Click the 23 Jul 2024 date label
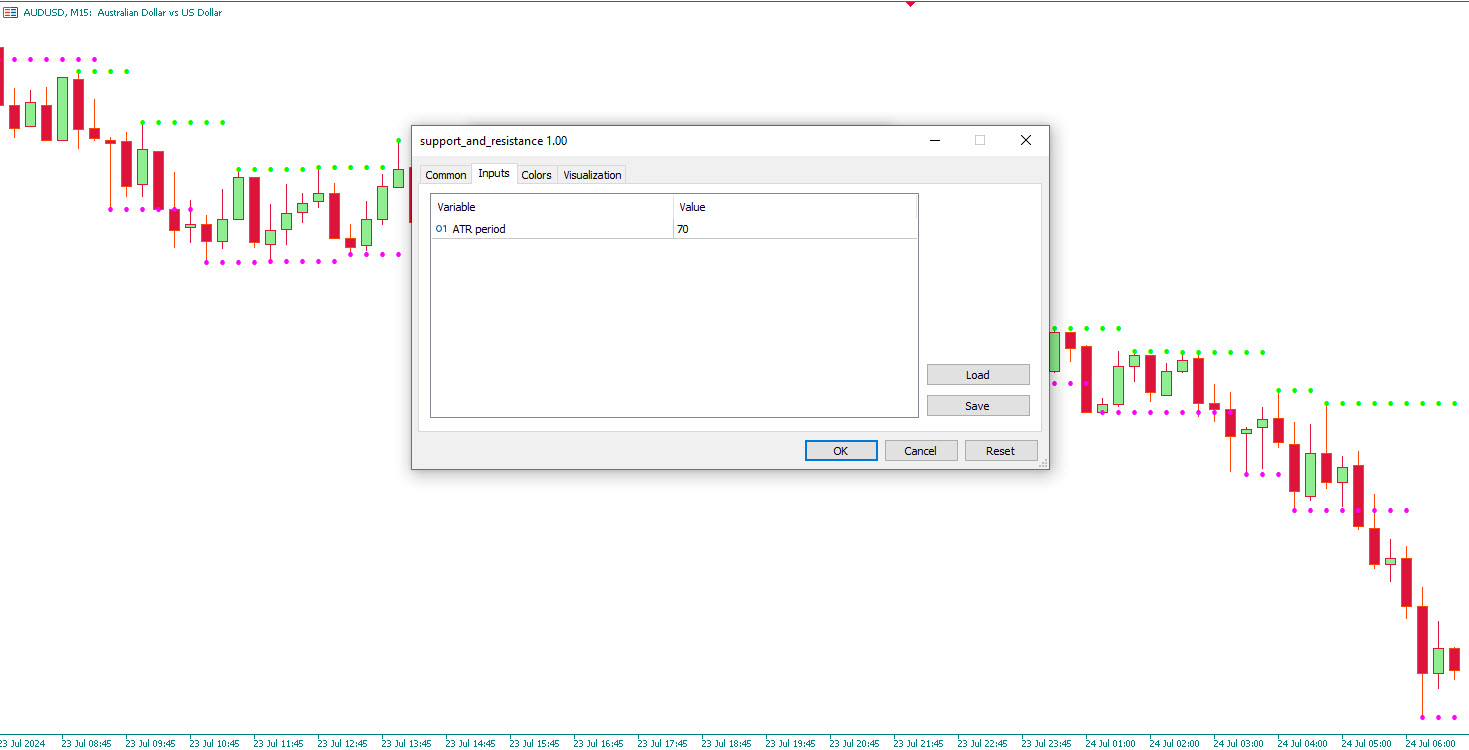Image resolution: width=1469 pixels, height=750 pixels. pyautogui.click(x=22, y=743)
